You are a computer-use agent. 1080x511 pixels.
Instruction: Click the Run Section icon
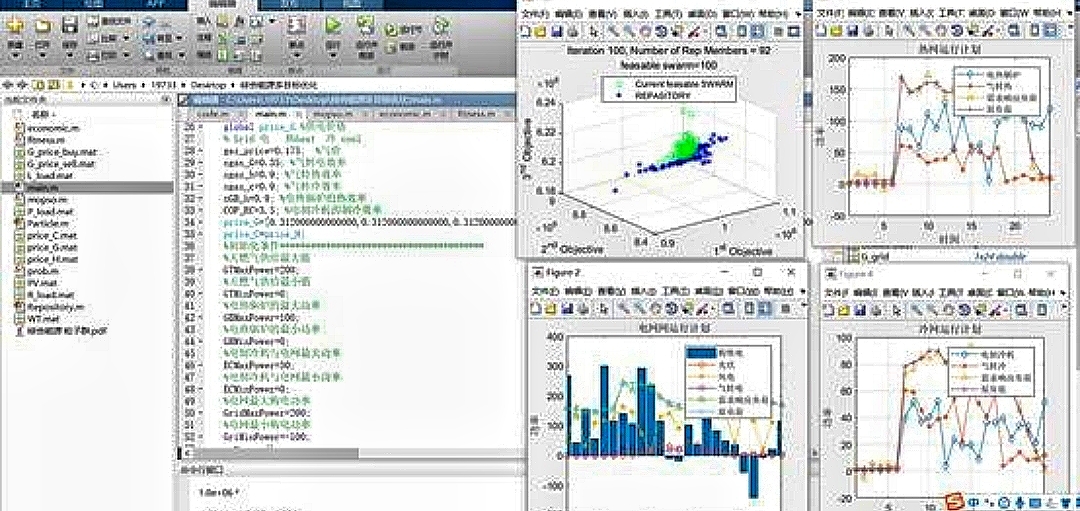[x=390, y=30]
